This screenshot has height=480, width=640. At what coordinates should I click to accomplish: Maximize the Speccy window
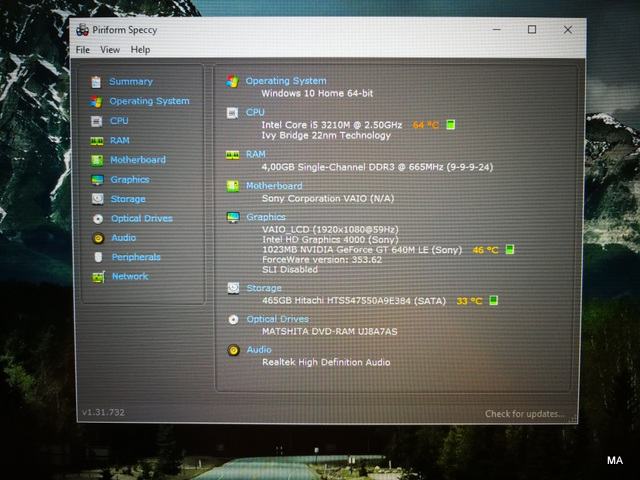coord(532,29)
